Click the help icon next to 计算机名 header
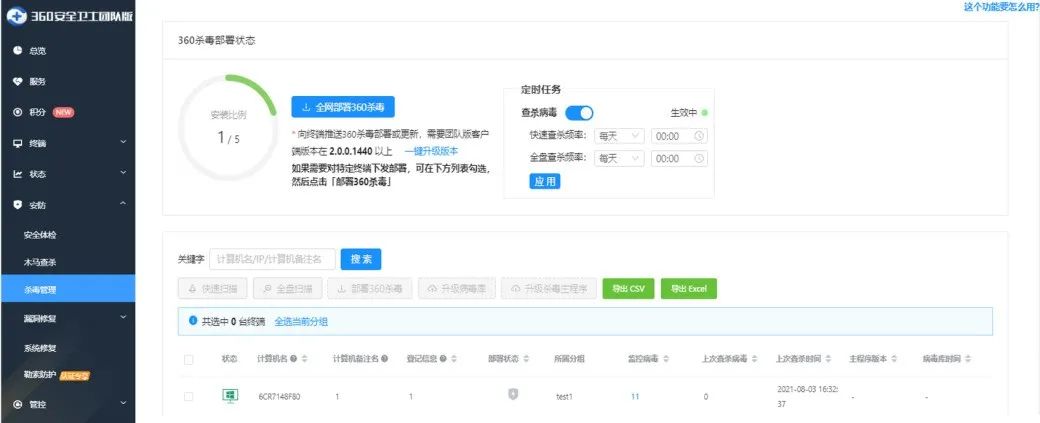The image size is (1040, 423). (x=294, y=359)
